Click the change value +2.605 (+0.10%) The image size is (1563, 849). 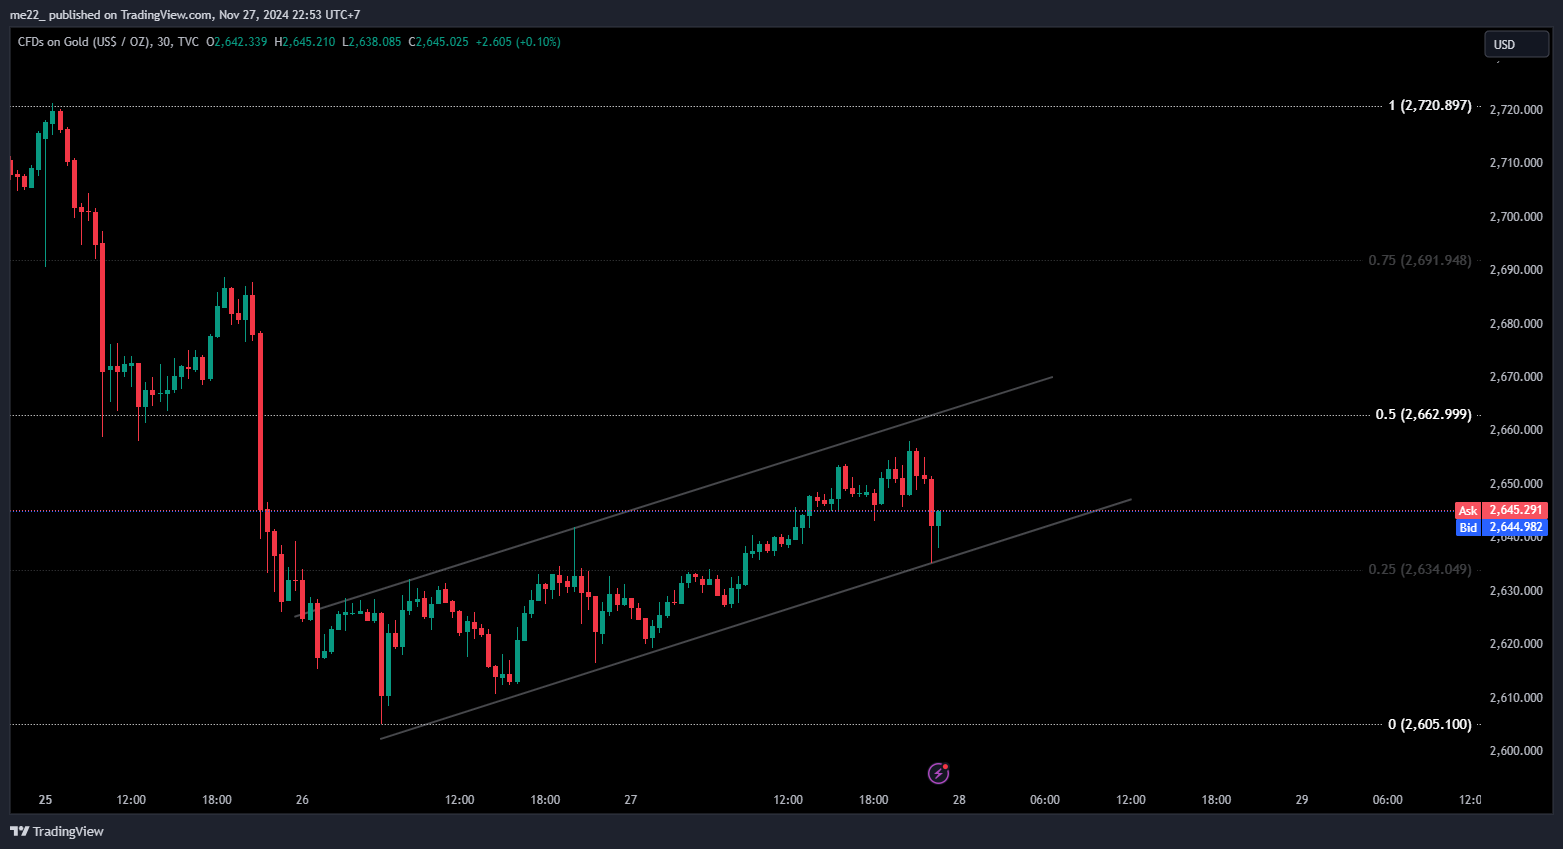[x=518, y=42]
